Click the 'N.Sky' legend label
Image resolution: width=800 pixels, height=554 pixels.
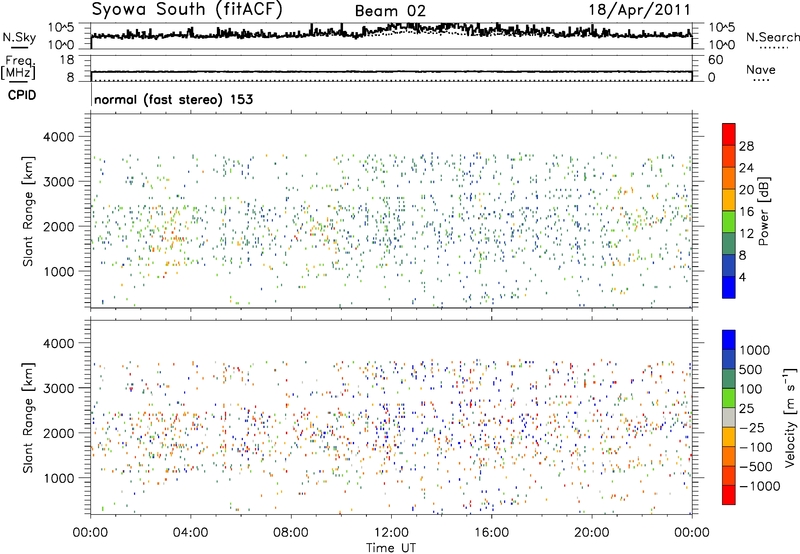click(19, 37)
